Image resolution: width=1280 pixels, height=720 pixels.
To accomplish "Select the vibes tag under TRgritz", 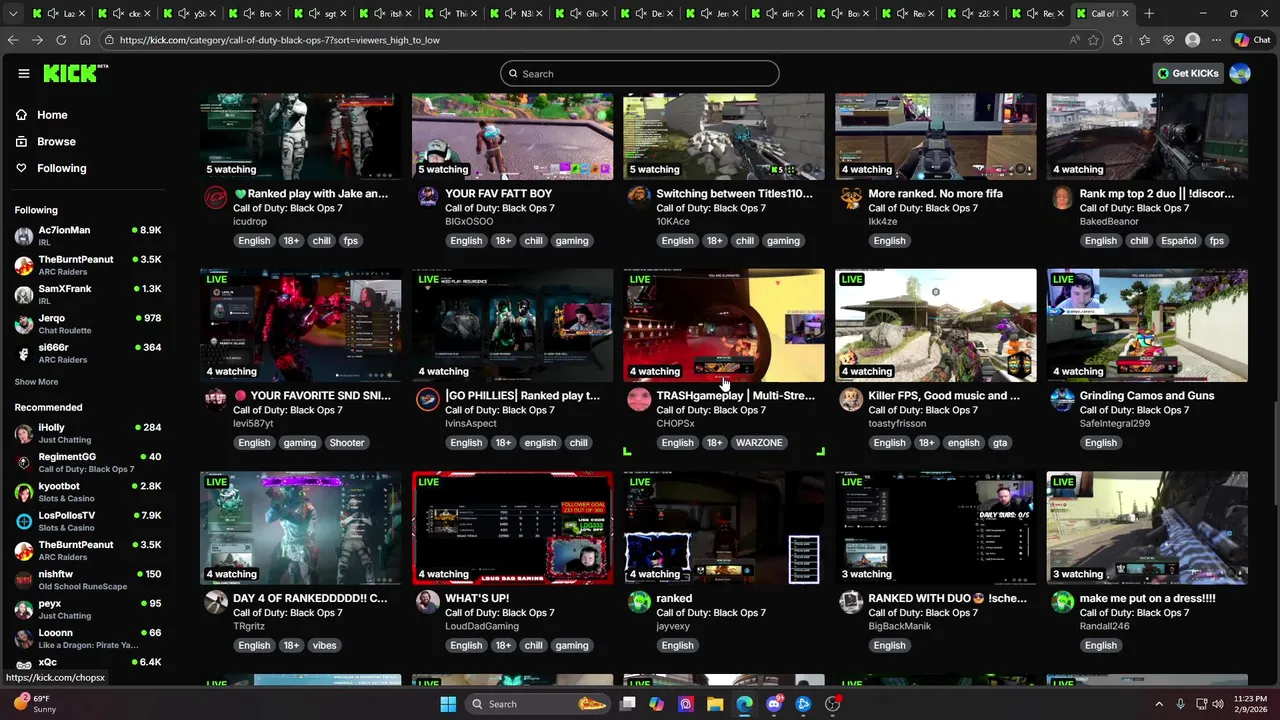I will 324,646.
